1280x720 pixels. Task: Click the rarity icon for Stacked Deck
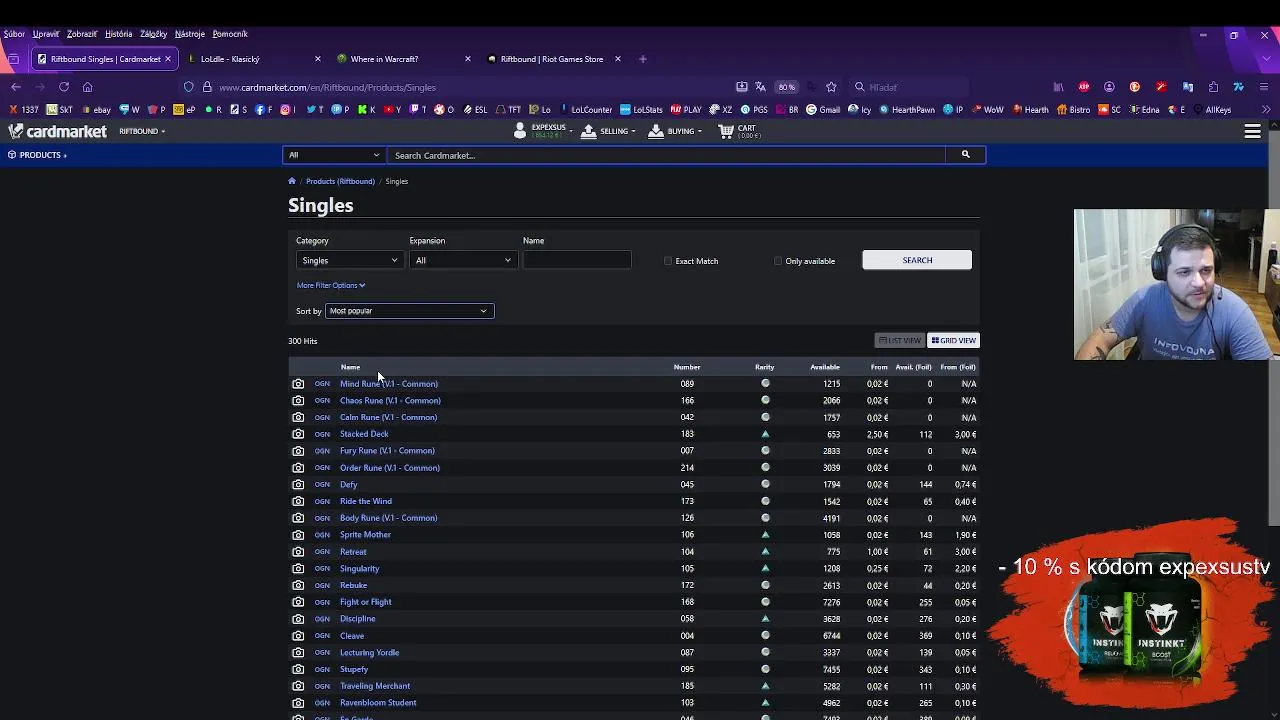pyautogui.click(x=765, y=434)
